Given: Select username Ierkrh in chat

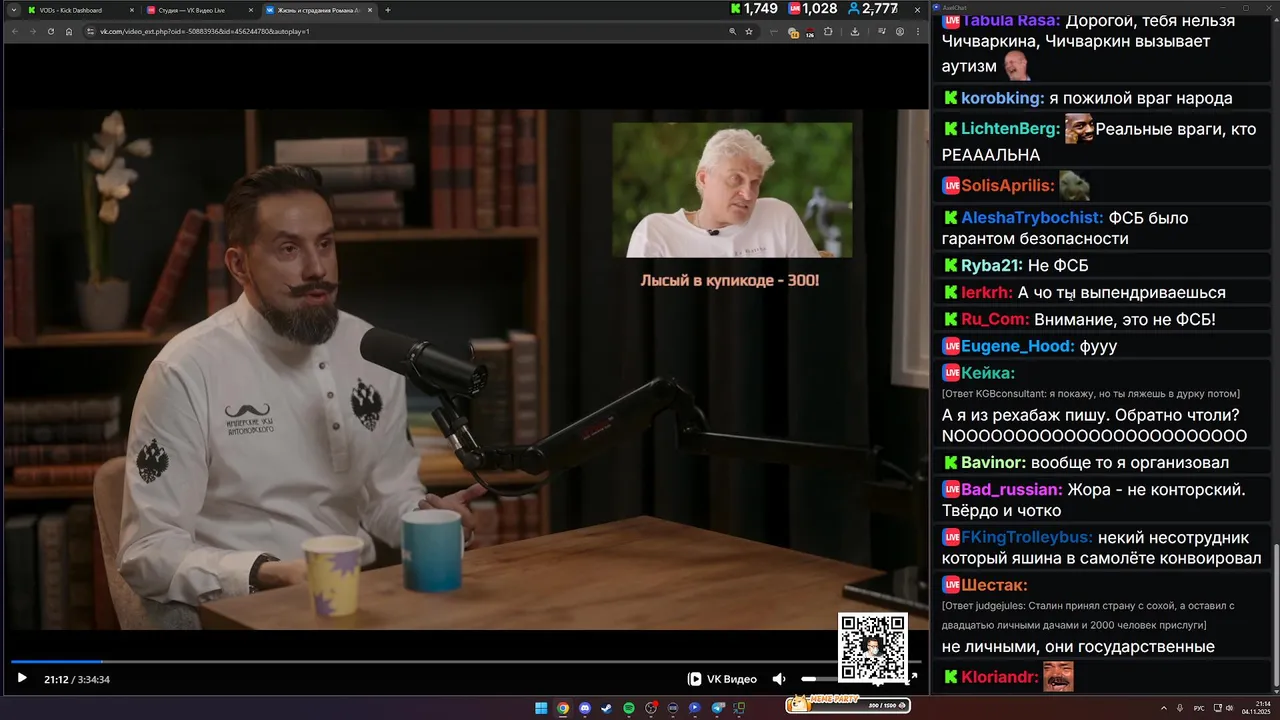Looking at the screenshot, I should 987,292.
